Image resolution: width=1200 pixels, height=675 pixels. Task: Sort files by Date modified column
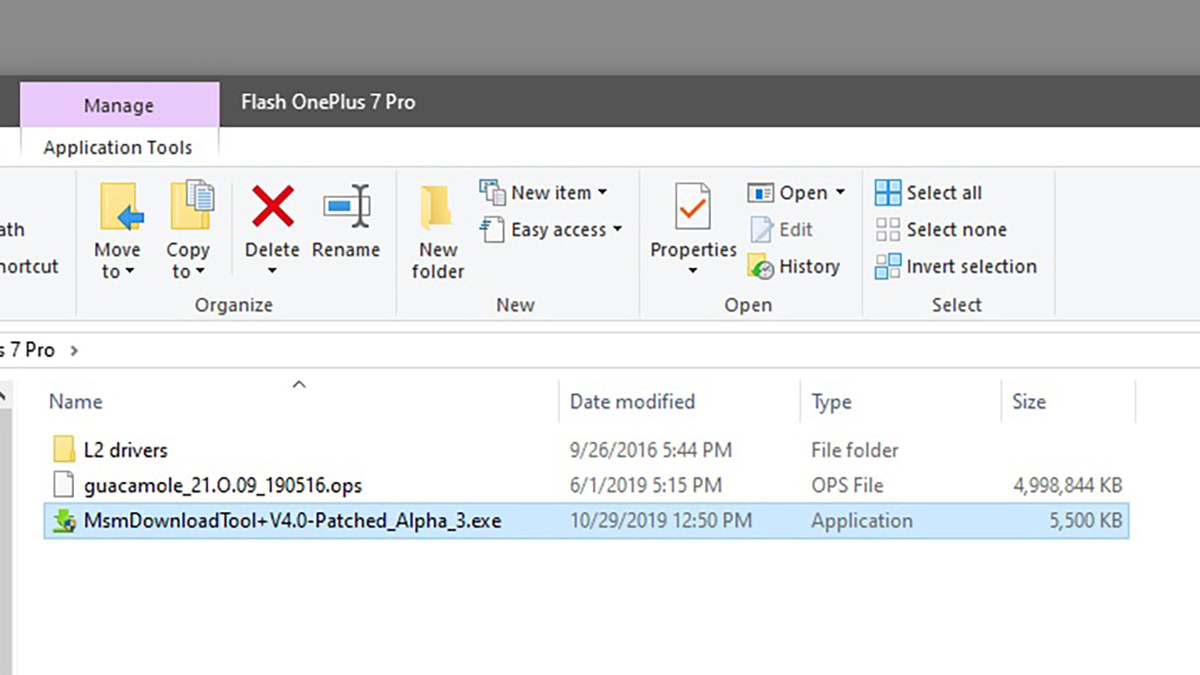point(632,401)
